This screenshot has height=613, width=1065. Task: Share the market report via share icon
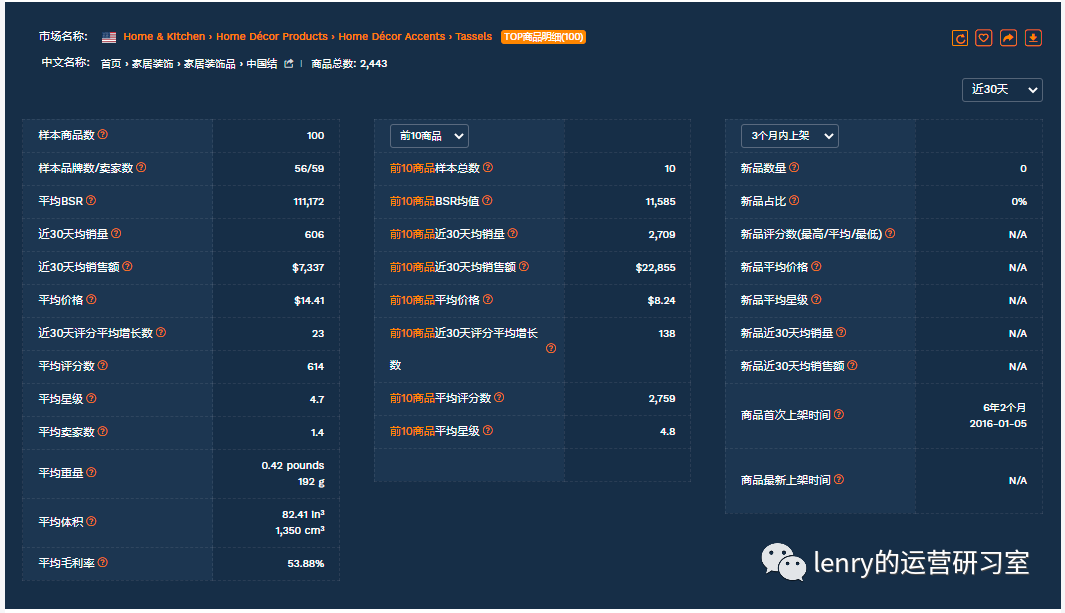point(1009,36)
